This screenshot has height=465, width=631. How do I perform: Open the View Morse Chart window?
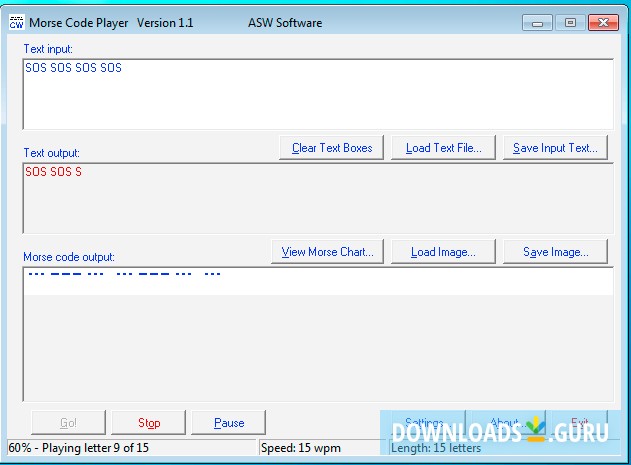tap(327, 252)
